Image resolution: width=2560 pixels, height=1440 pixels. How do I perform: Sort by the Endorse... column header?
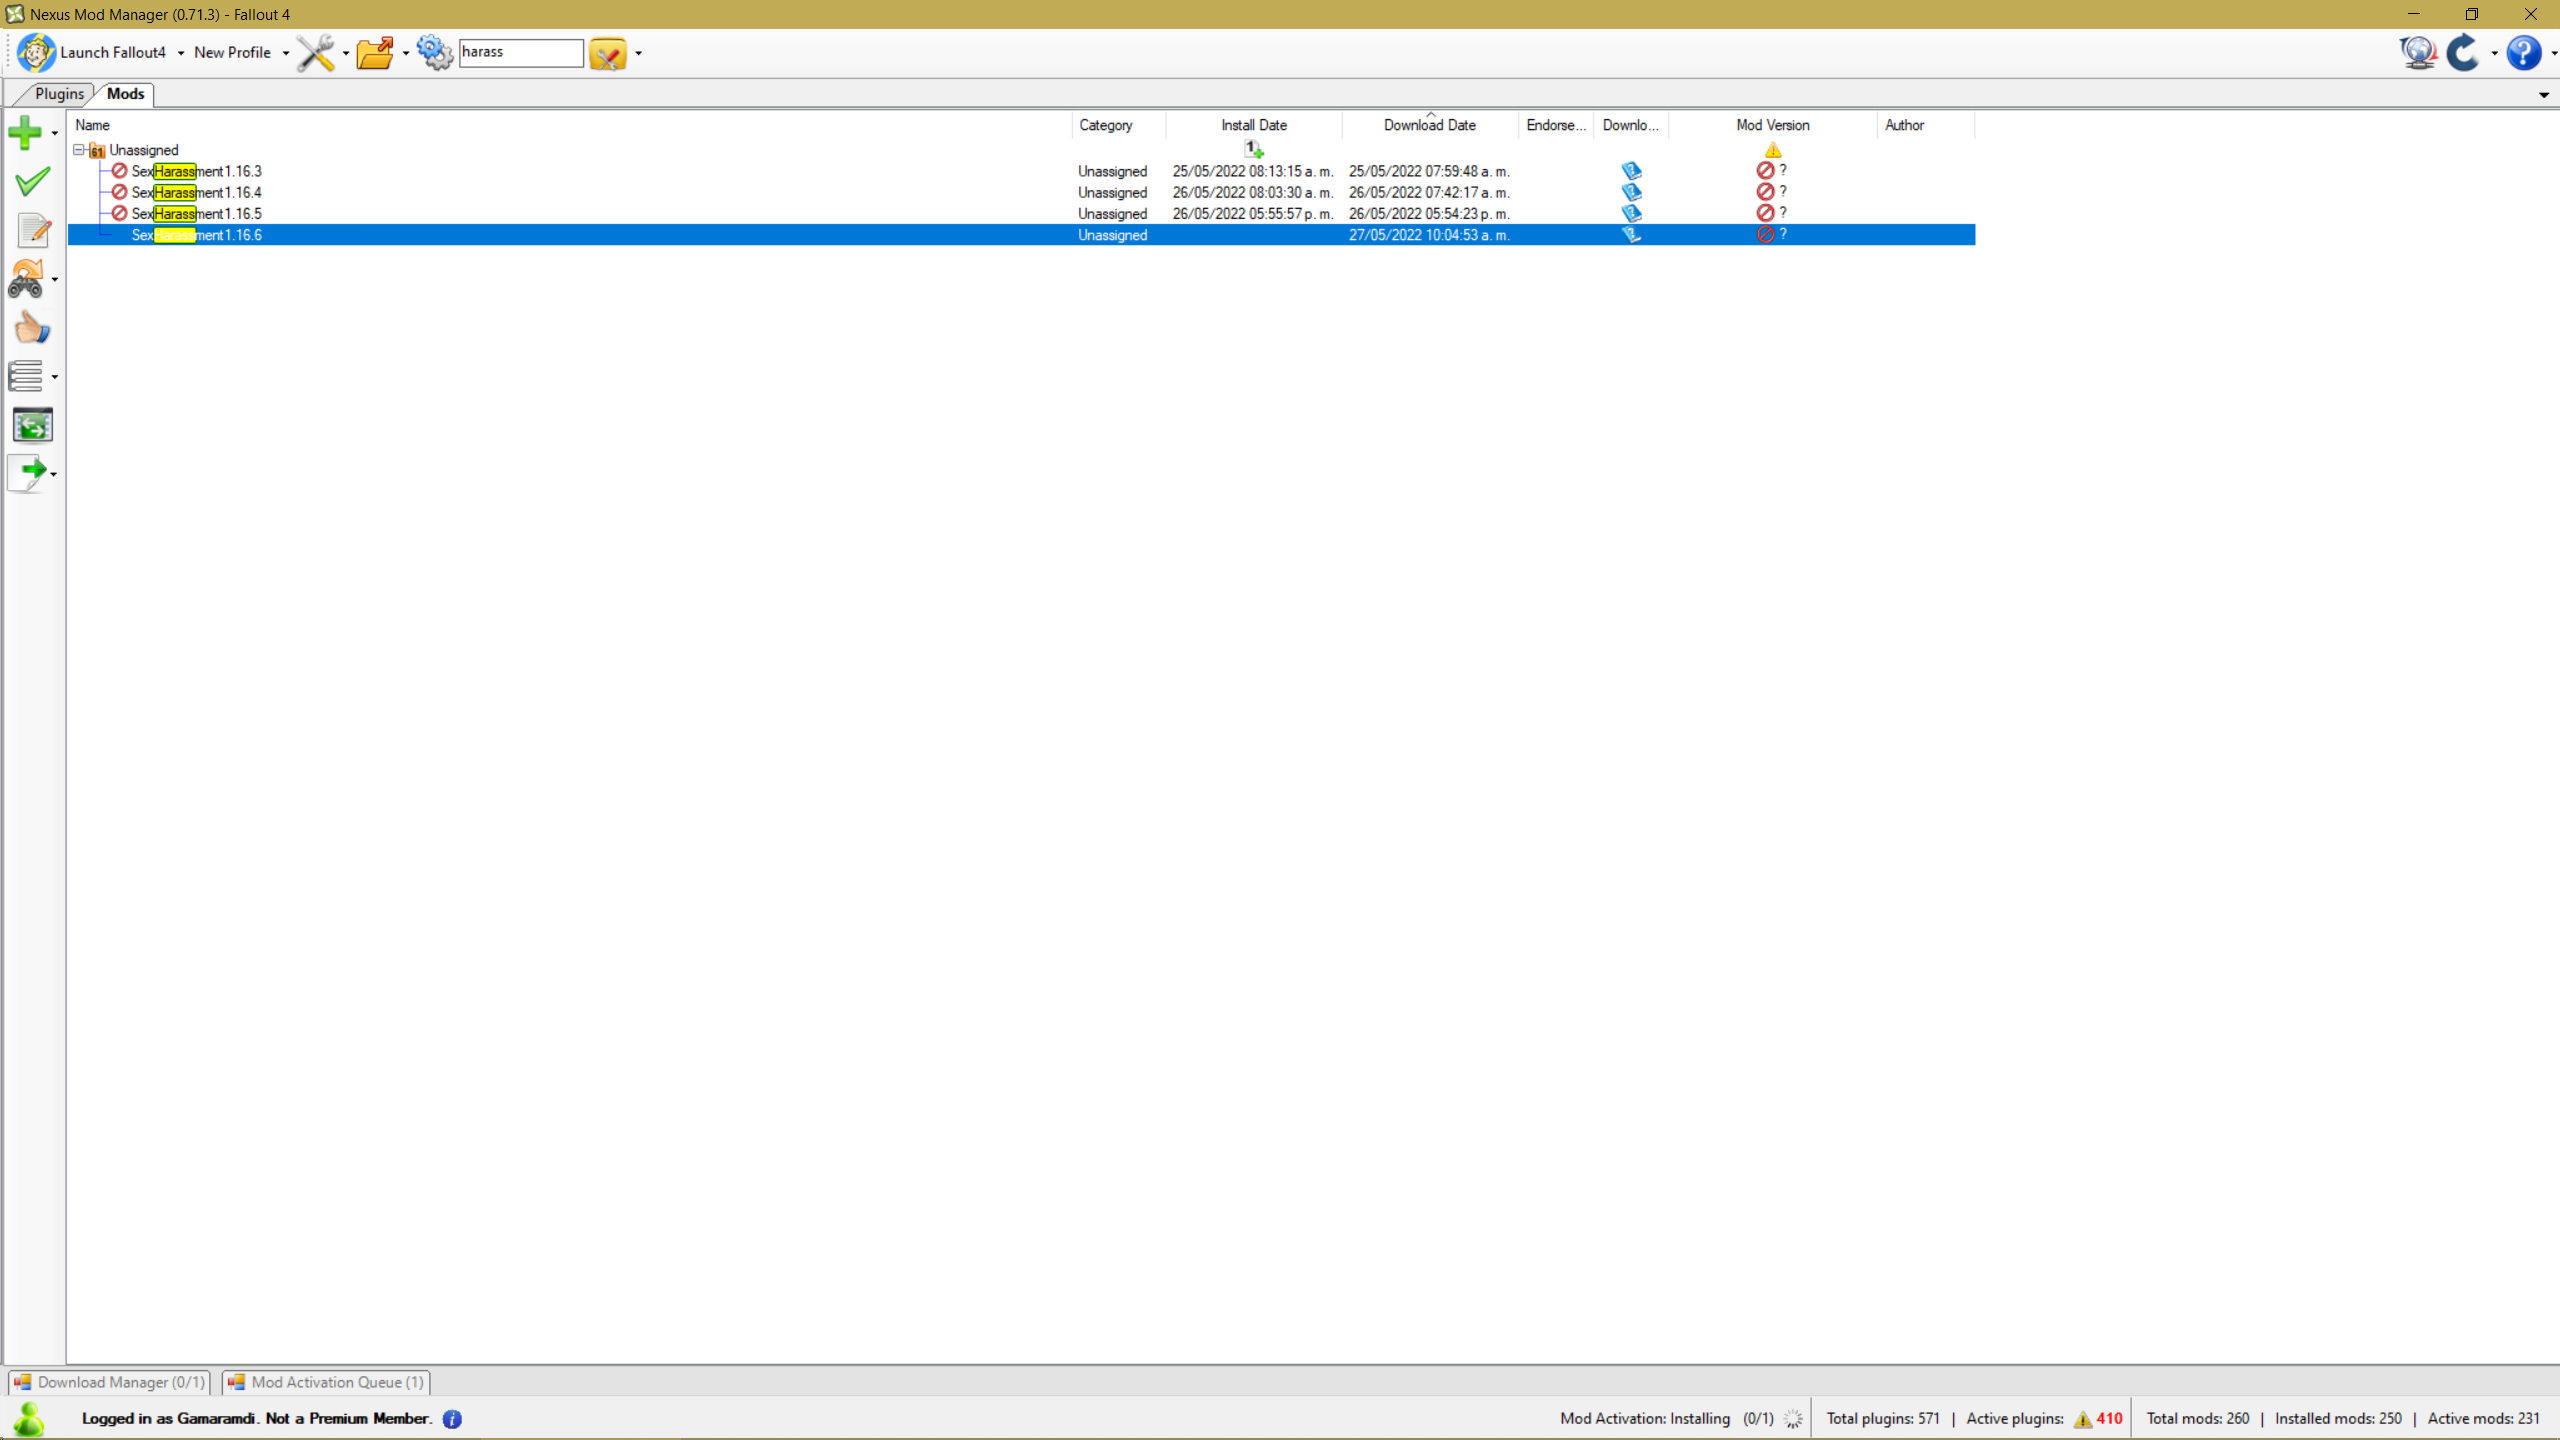point(1556,125)
